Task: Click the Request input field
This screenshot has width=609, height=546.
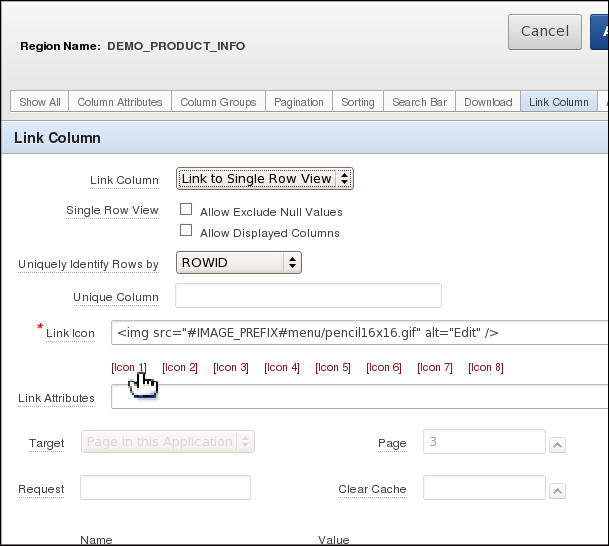Action: point(165,488)
